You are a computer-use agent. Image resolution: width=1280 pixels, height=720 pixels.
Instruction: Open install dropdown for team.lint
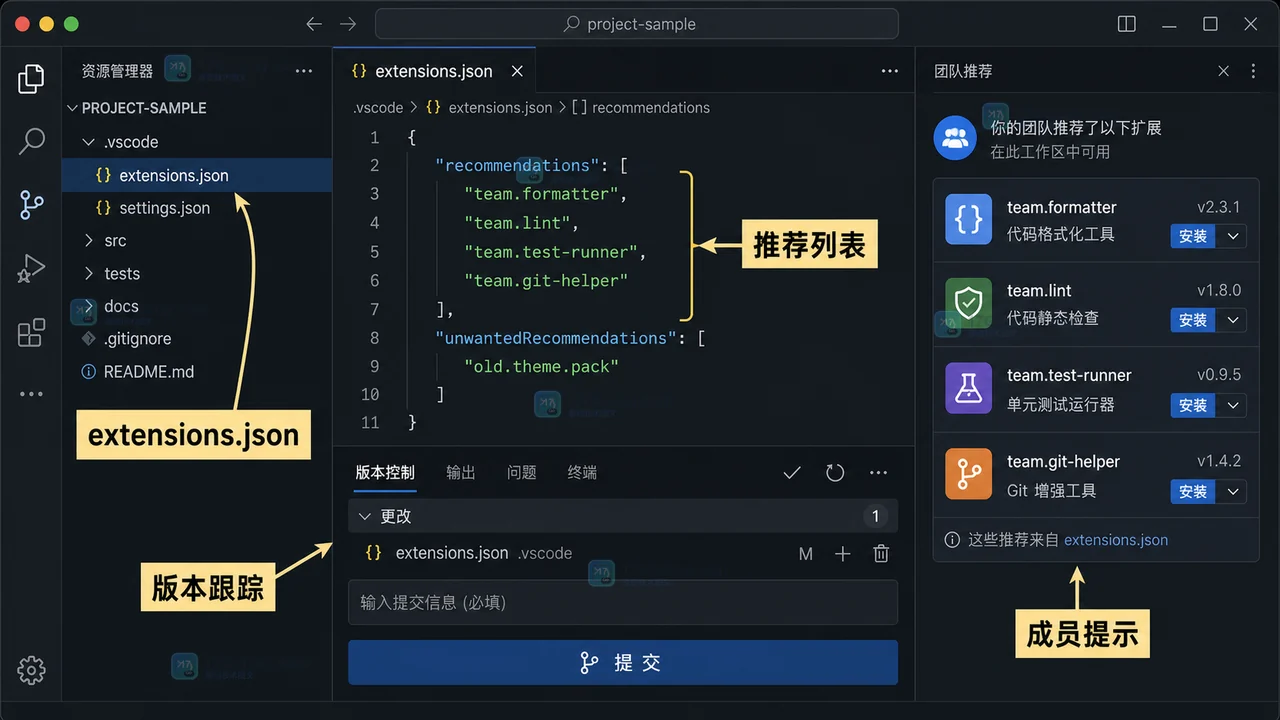[x=1233, y=320]
